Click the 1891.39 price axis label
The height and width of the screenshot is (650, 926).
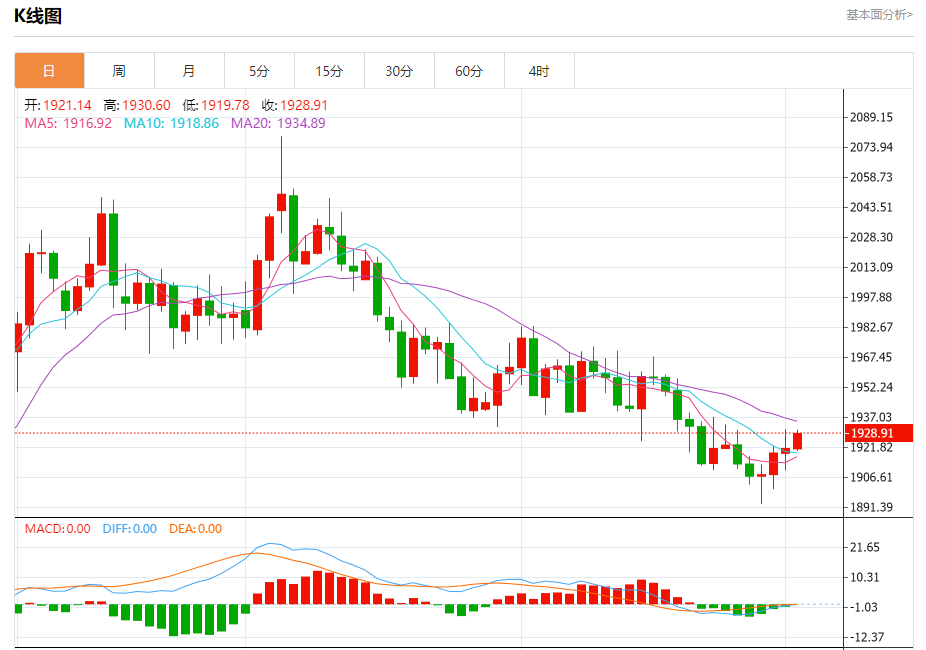tap(871, 507)
